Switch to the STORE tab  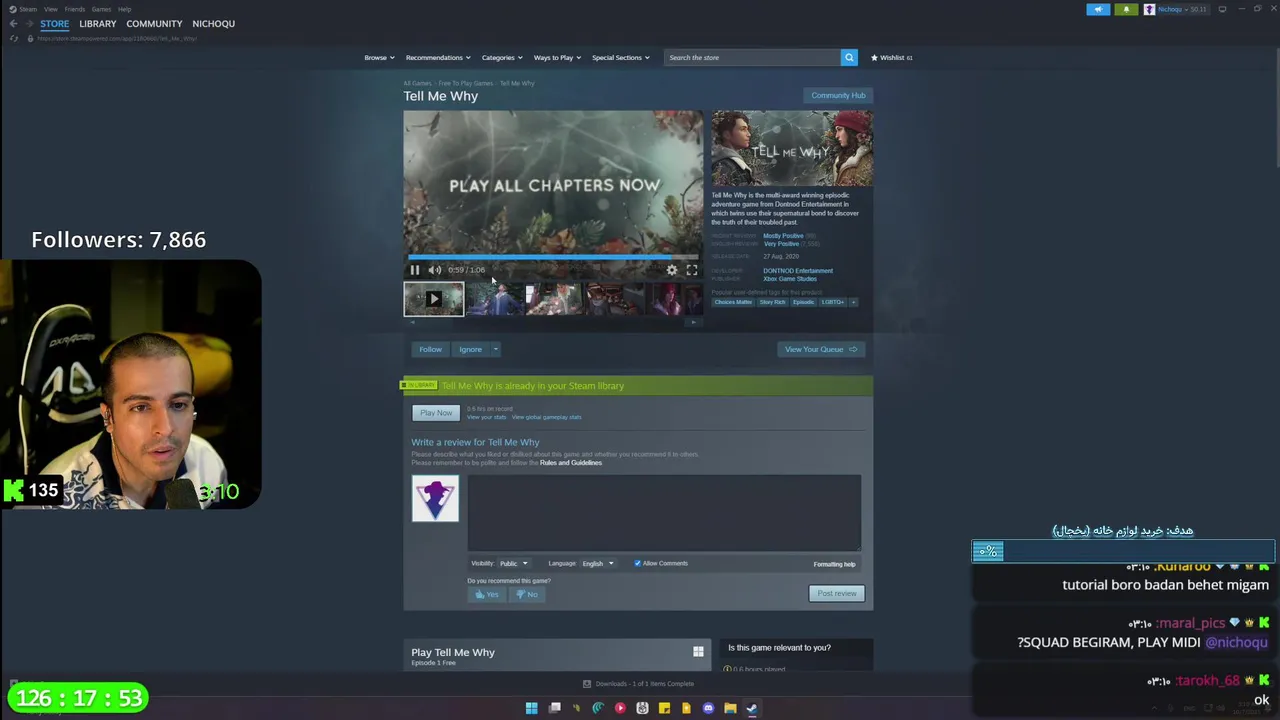(x=55, y=23)
